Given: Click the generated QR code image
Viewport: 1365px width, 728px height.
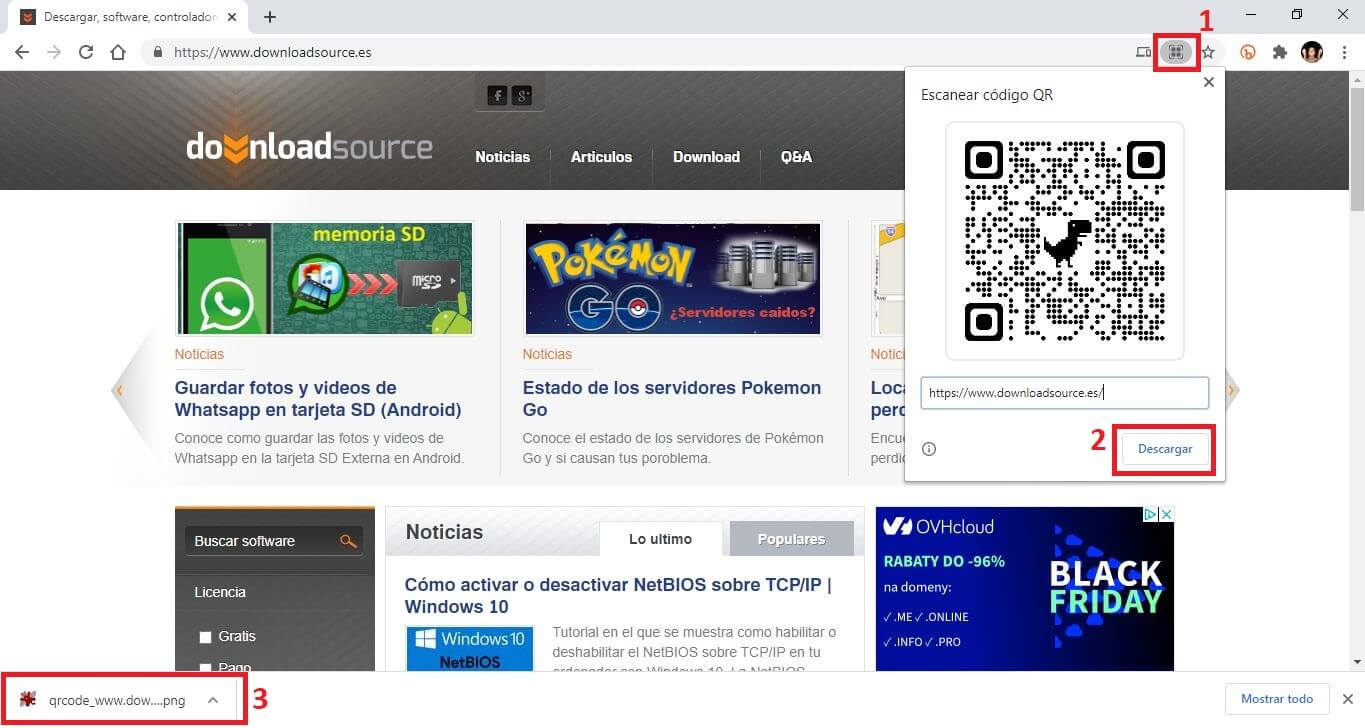Looking at the screenshot, I should (x=1065, y=241).
